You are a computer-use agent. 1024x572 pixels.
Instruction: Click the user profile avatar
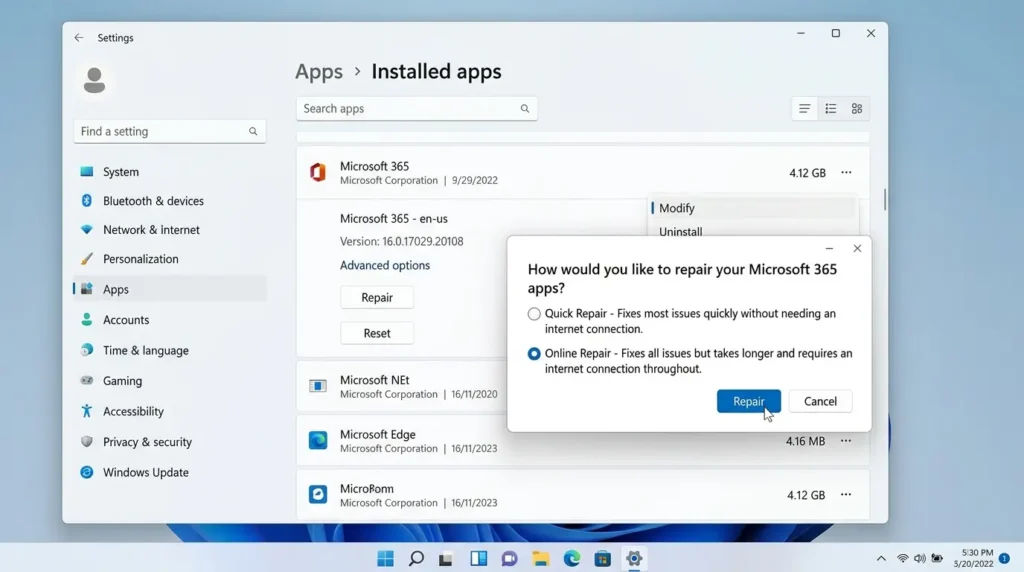(x=94, y=80)
